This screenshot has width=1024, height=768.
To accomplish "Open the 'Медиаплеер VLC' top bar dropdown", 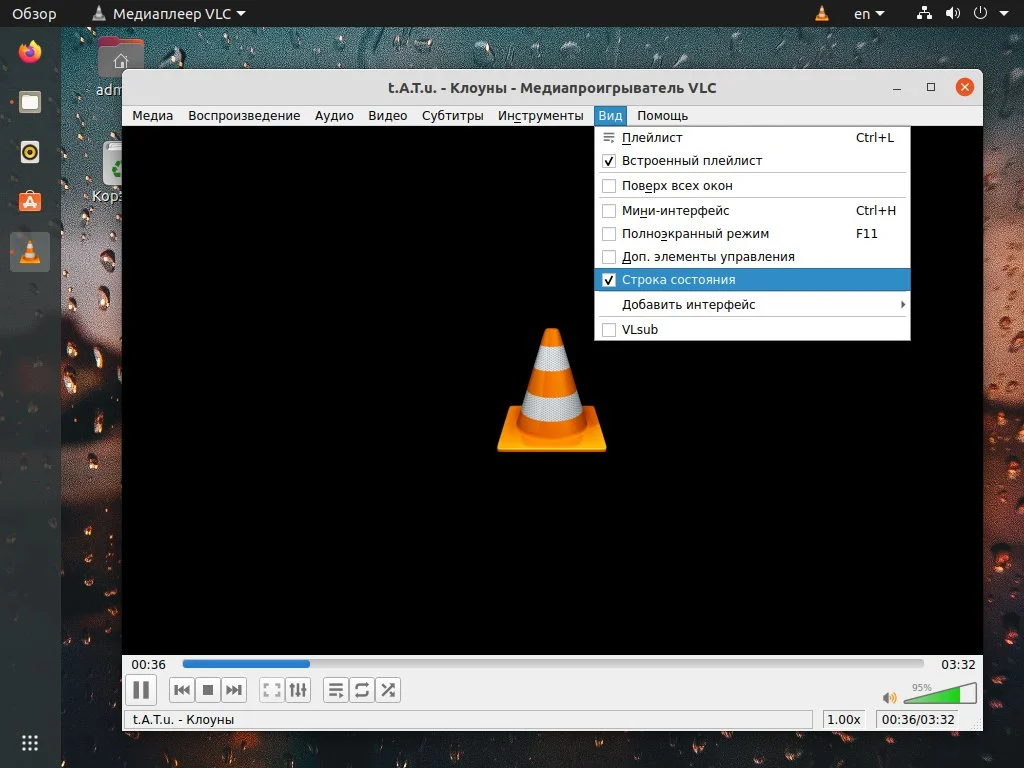I will tap(168, 13).
